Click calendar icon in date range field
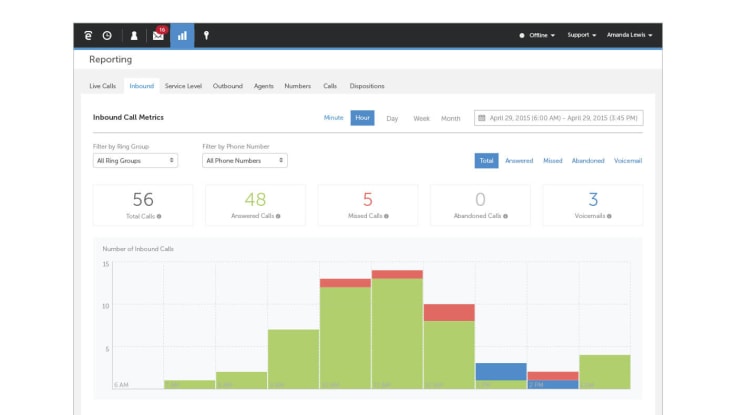The image size is (736, 415). [482, 118]
